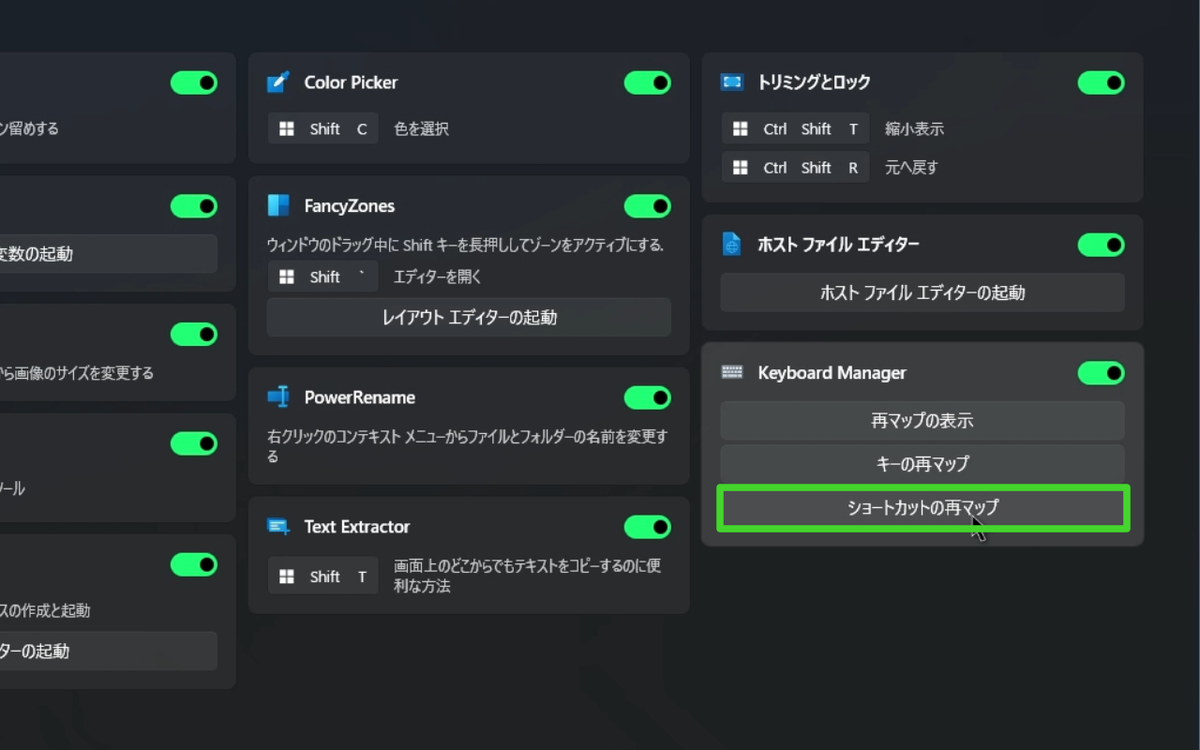Toggle the switch above the 変数の起動 button
This screenshot has height=750, width=1200.
(194, 206)
